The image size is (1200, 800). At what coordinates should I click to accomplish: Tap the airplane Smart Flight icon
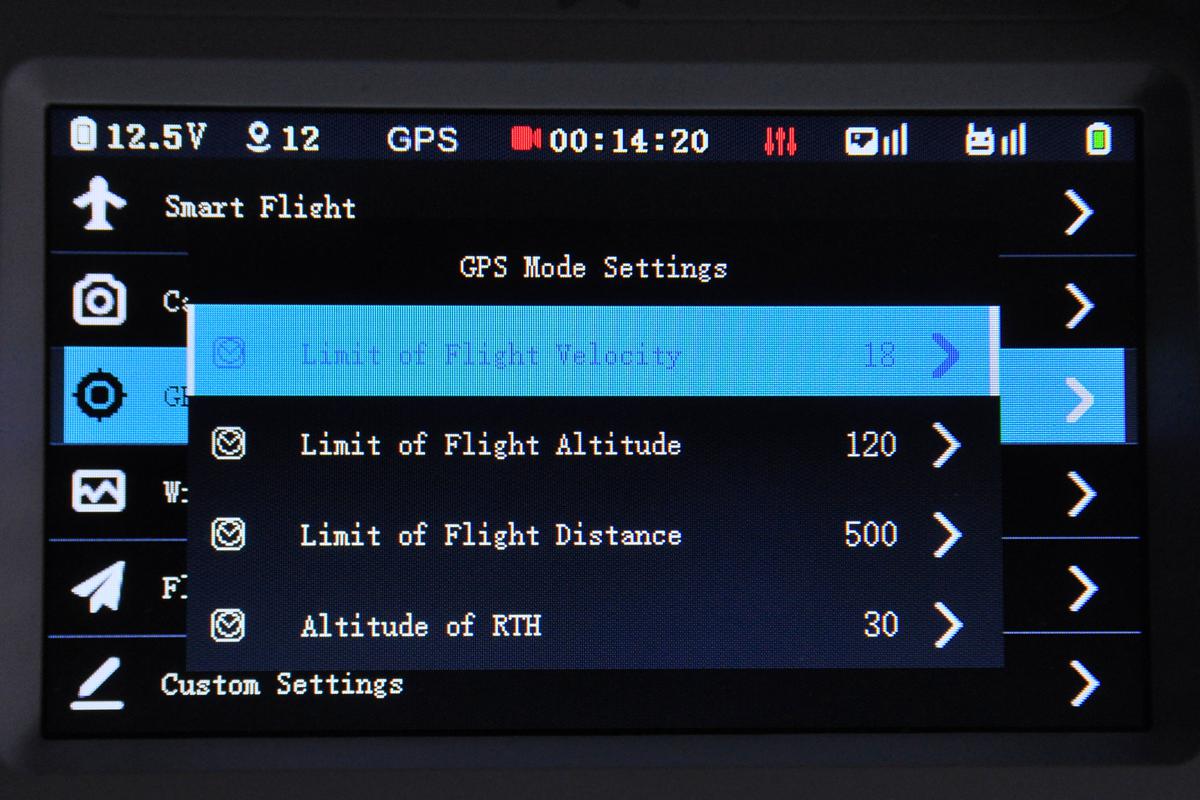(99, 205)
